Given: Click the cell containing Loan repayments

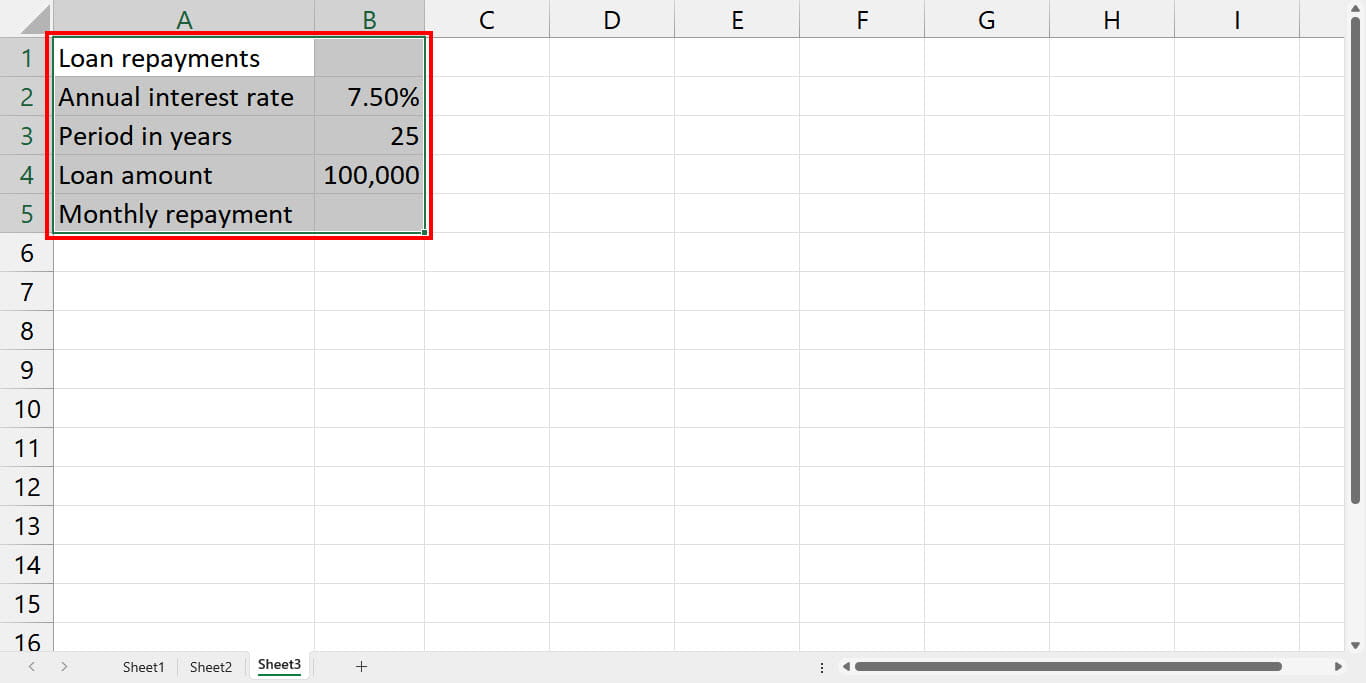Looking at the screenshot, I should click(184, 57).
